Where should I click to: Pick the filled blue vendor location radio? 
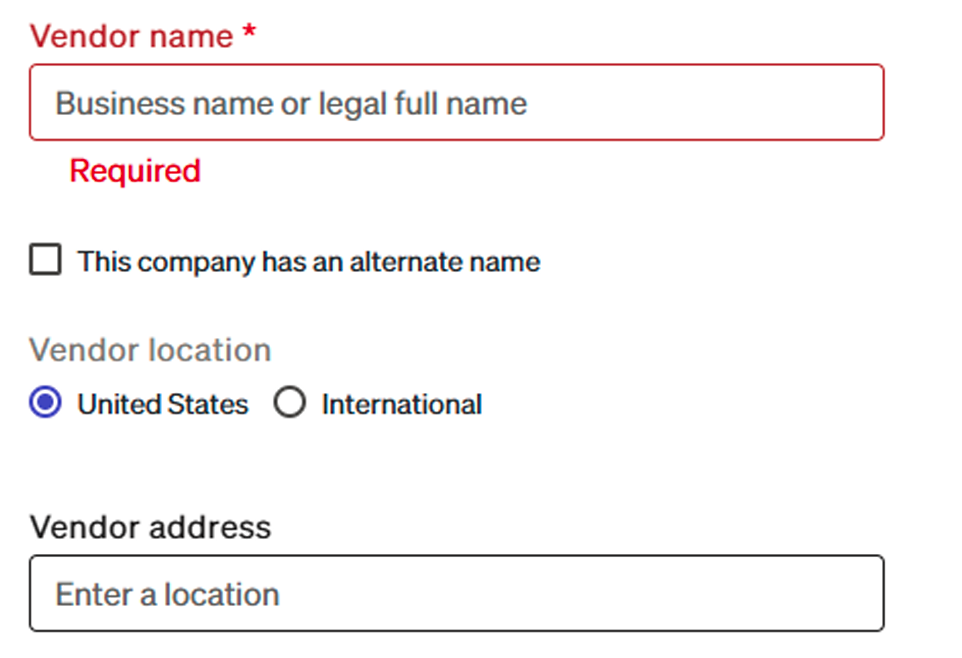(x=45, y=404)
